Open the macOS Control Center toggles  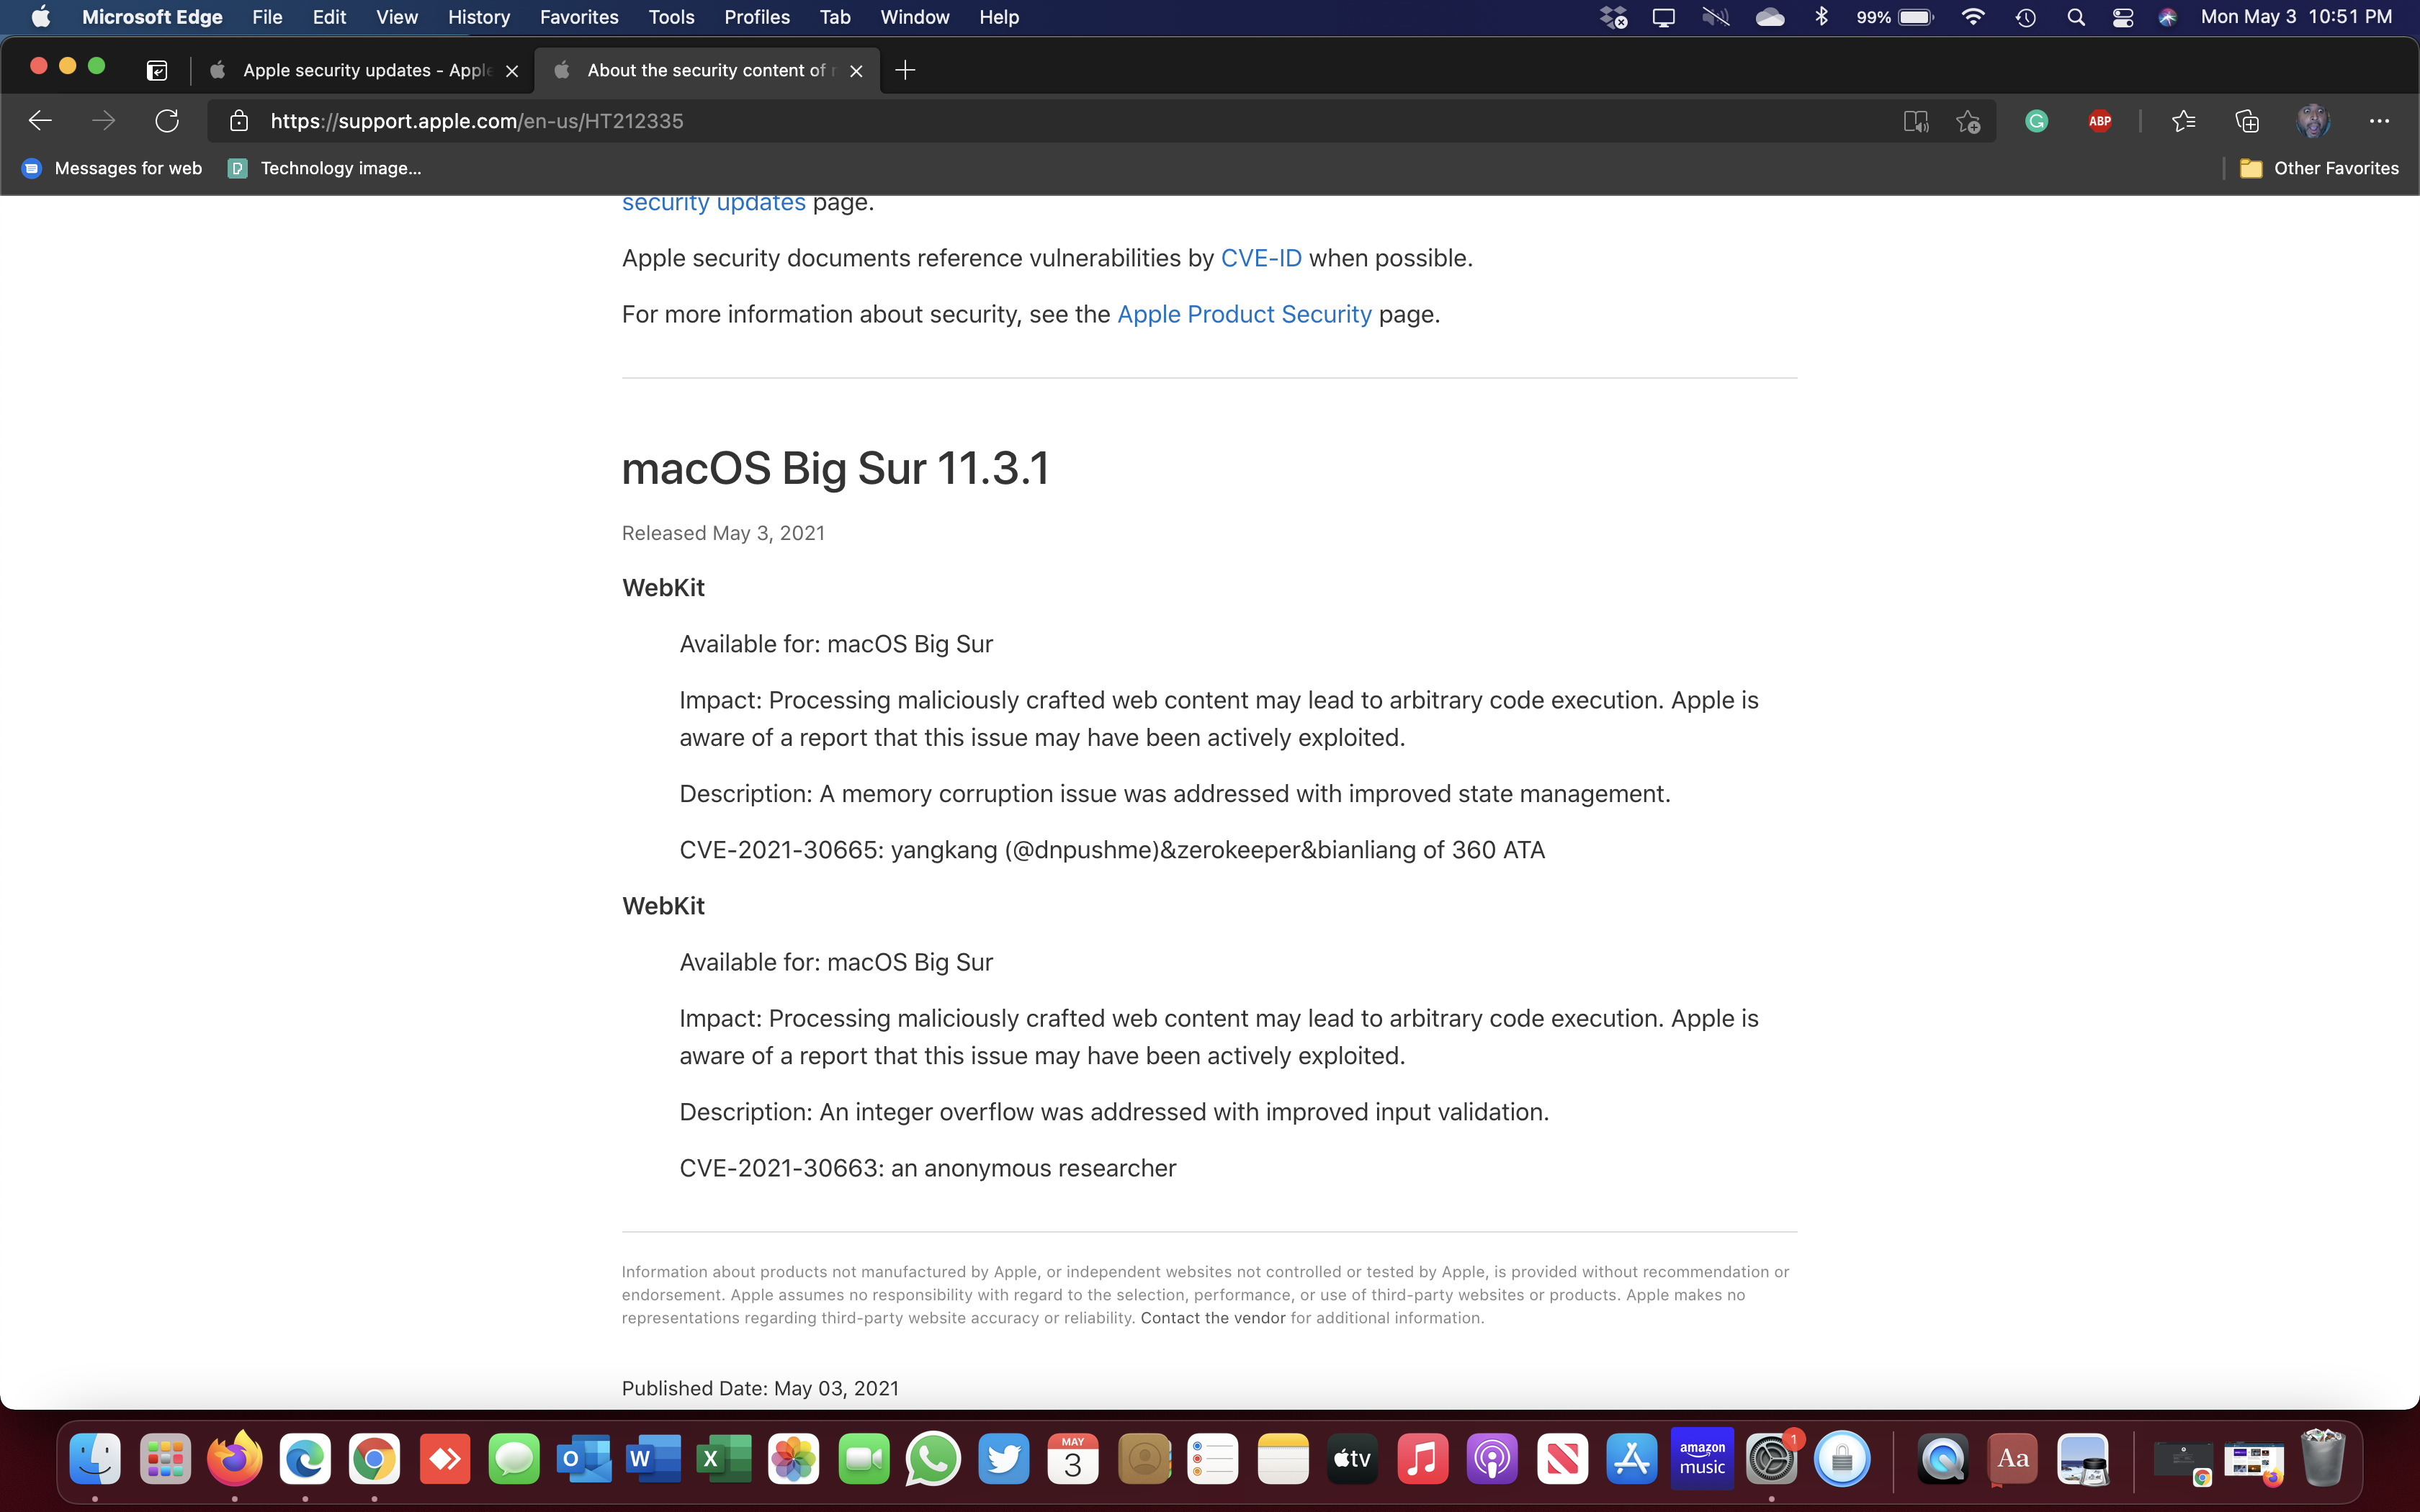pos(2122,17)
